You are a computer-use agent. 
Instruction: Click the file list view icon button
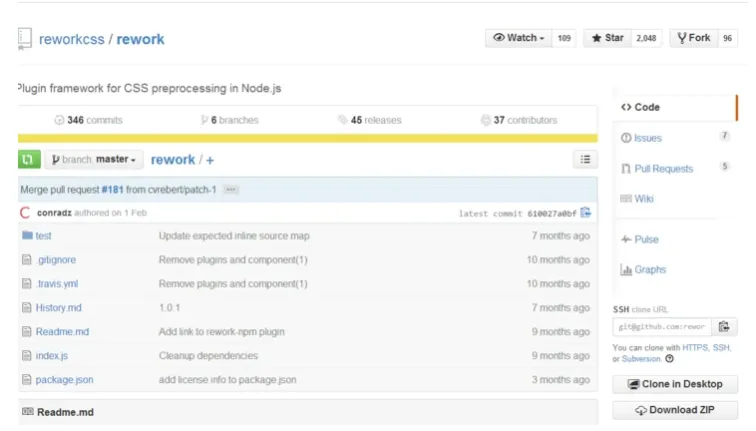(585, 160)
